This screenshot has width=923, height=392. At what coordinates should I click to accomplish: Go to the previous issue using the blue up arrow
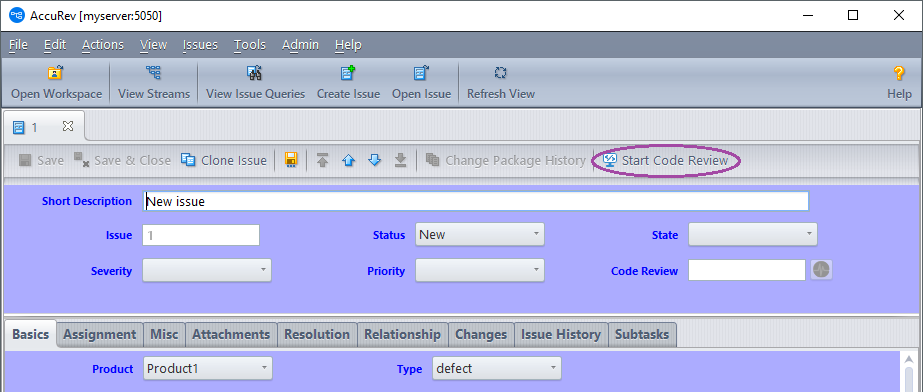[x=348, y=160]
